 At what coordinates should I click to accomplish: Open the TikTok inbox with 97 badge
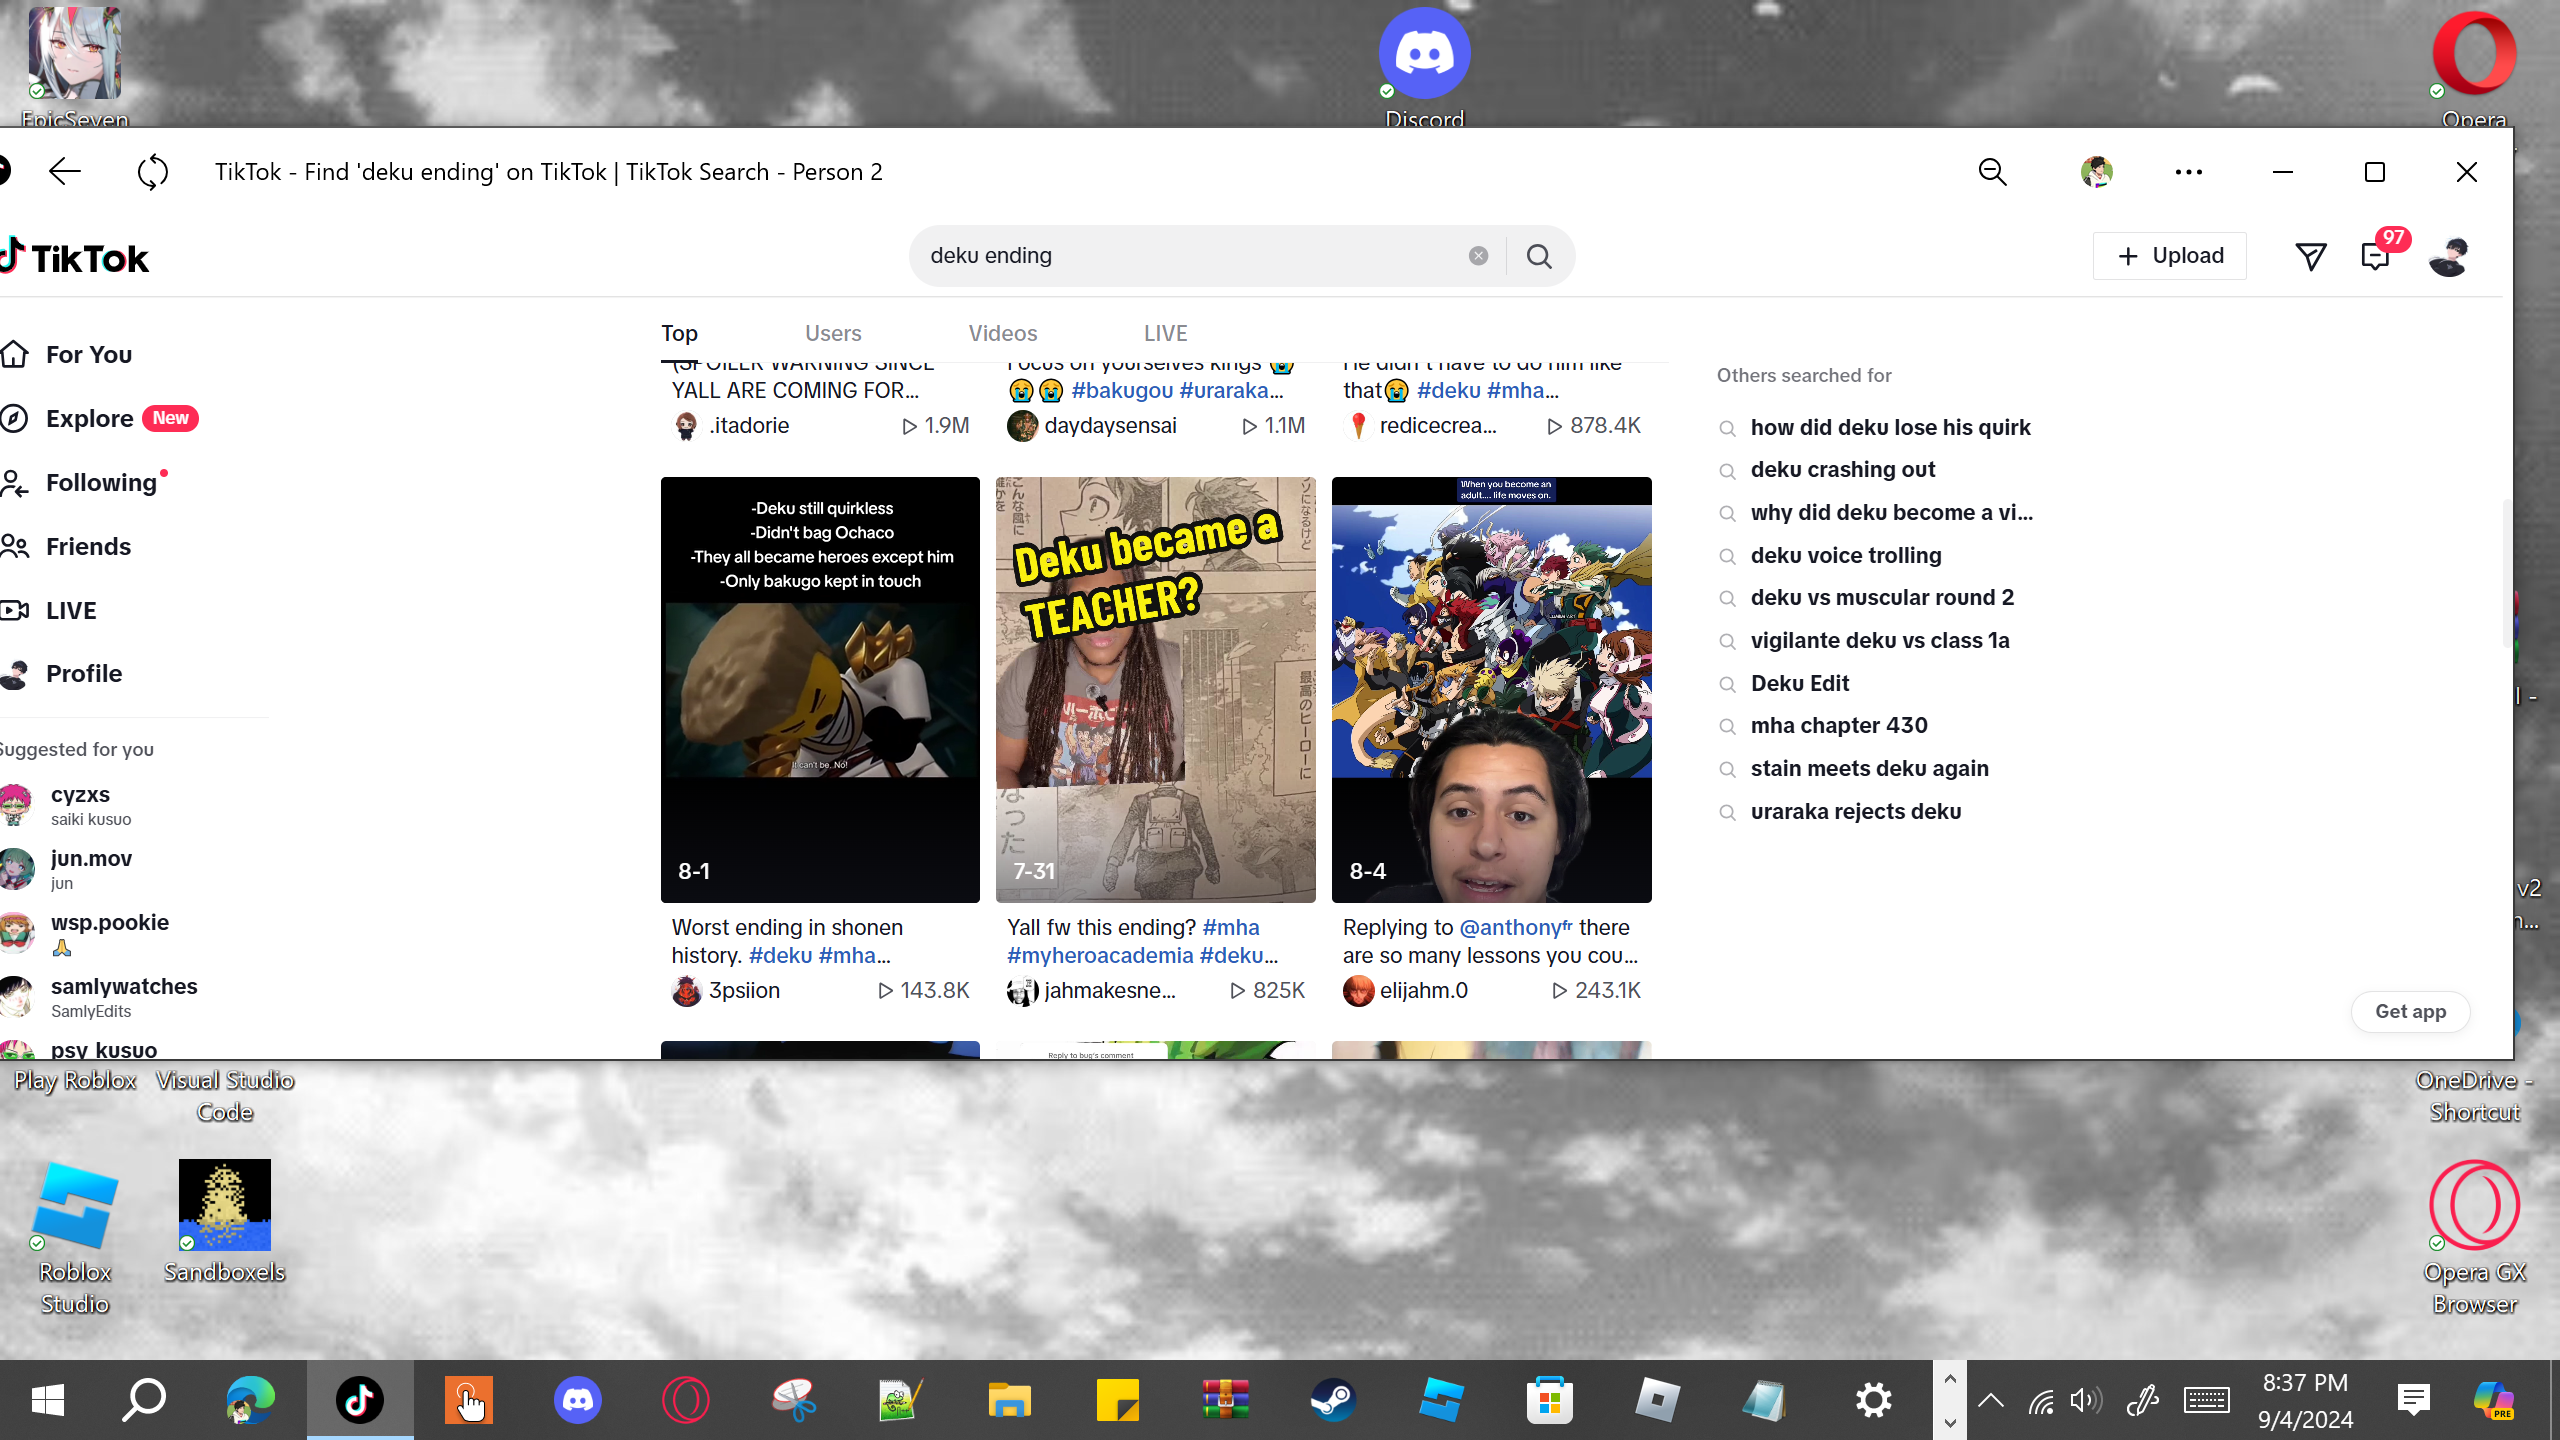pyautogui.click(x=2375, y=257)
